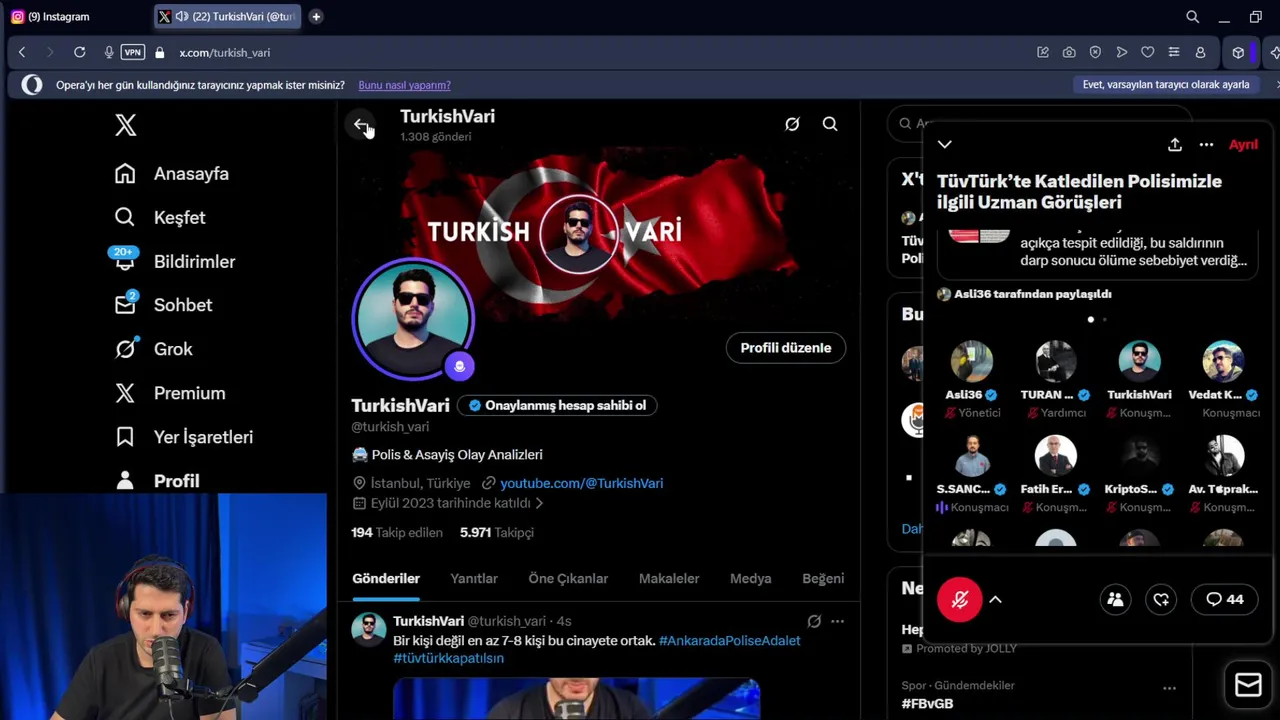Switch to Beğeni tab
Image resolution: width=1280 pixels, height=720 pixels.
click(823, 578)
